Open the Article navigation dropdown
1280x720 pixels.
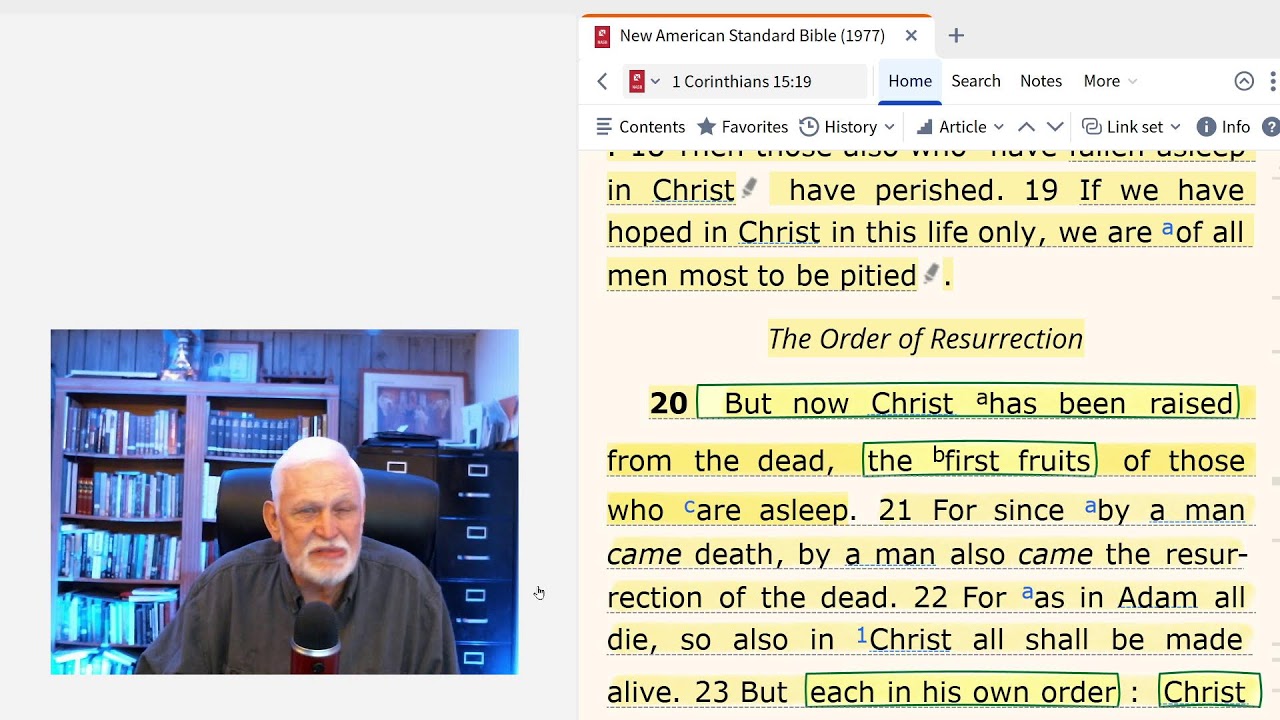click(960, 127)
